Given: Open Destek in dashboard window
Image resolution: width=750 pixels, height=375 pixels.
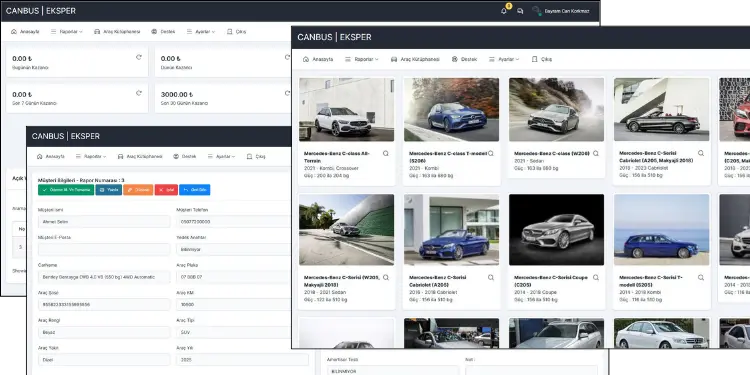Looking at the screenshot, I should click(x=163, y=32).
